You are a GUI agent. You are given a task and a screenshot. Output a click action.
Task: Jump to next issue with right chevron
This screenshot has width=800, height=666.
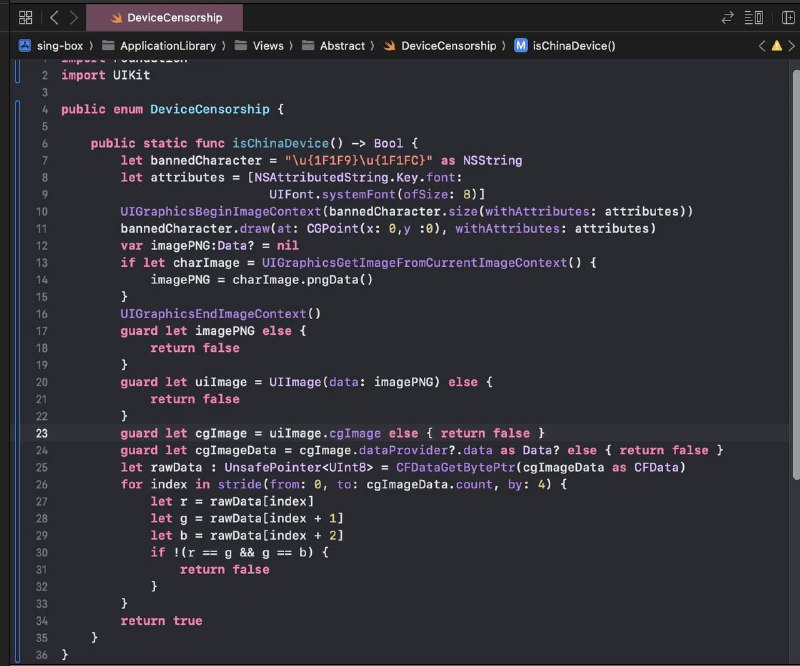[791, 46]
